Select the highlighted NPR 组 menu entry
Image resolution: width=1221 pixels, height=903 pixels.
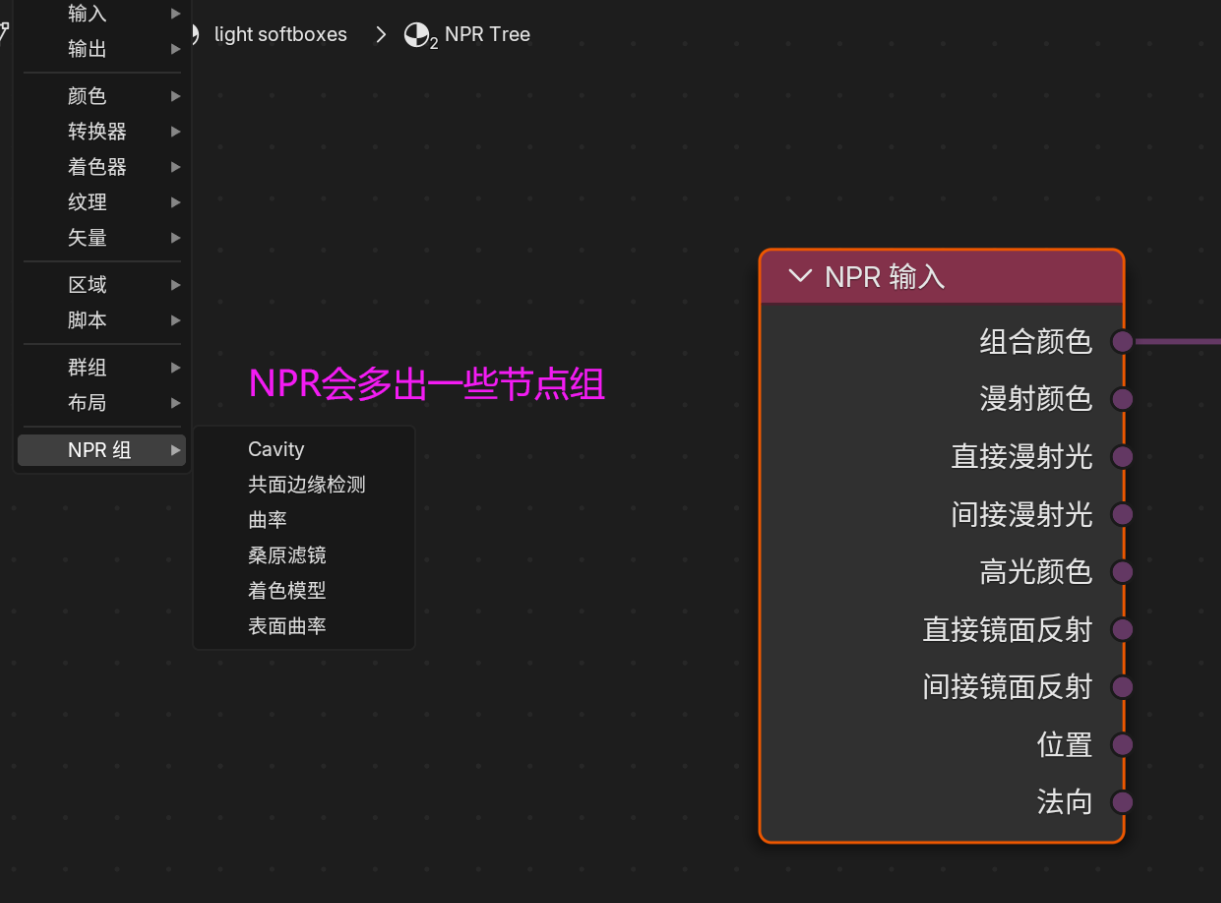point(102,450)
